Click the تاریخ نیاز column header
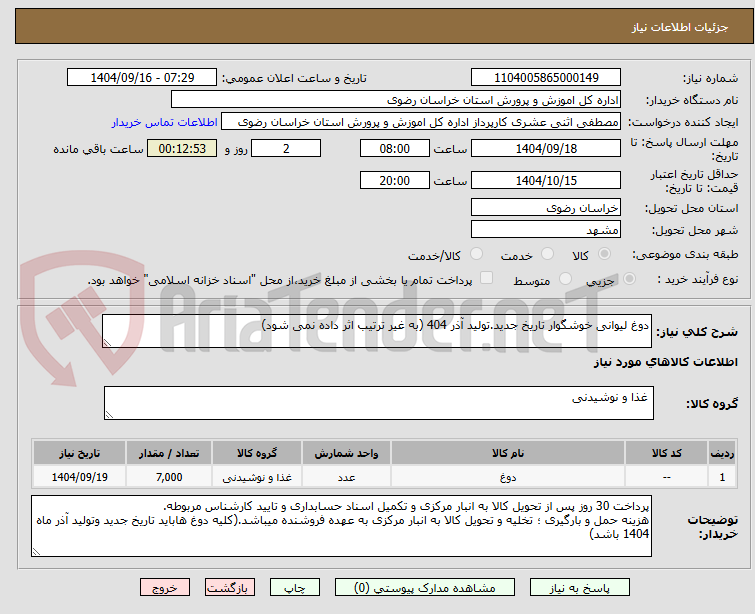755x614 pixels. [x=79, y=453]
